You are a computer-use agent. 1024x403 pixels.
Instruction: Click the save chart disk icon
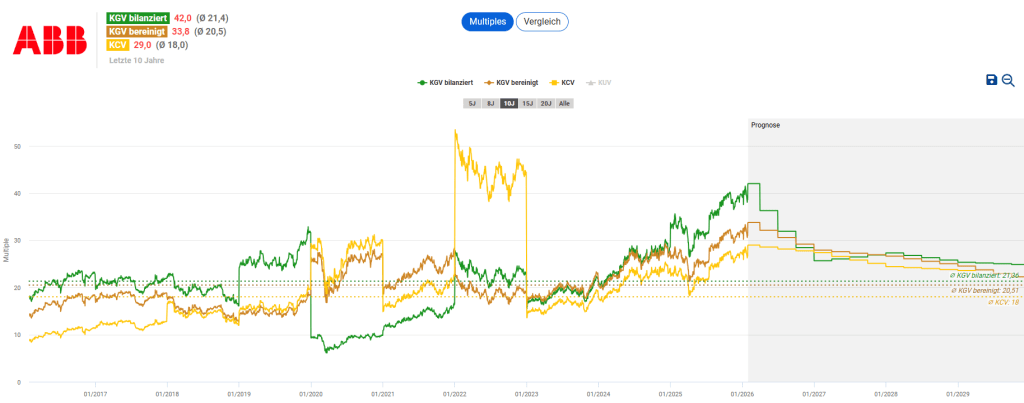pos(991,80)
